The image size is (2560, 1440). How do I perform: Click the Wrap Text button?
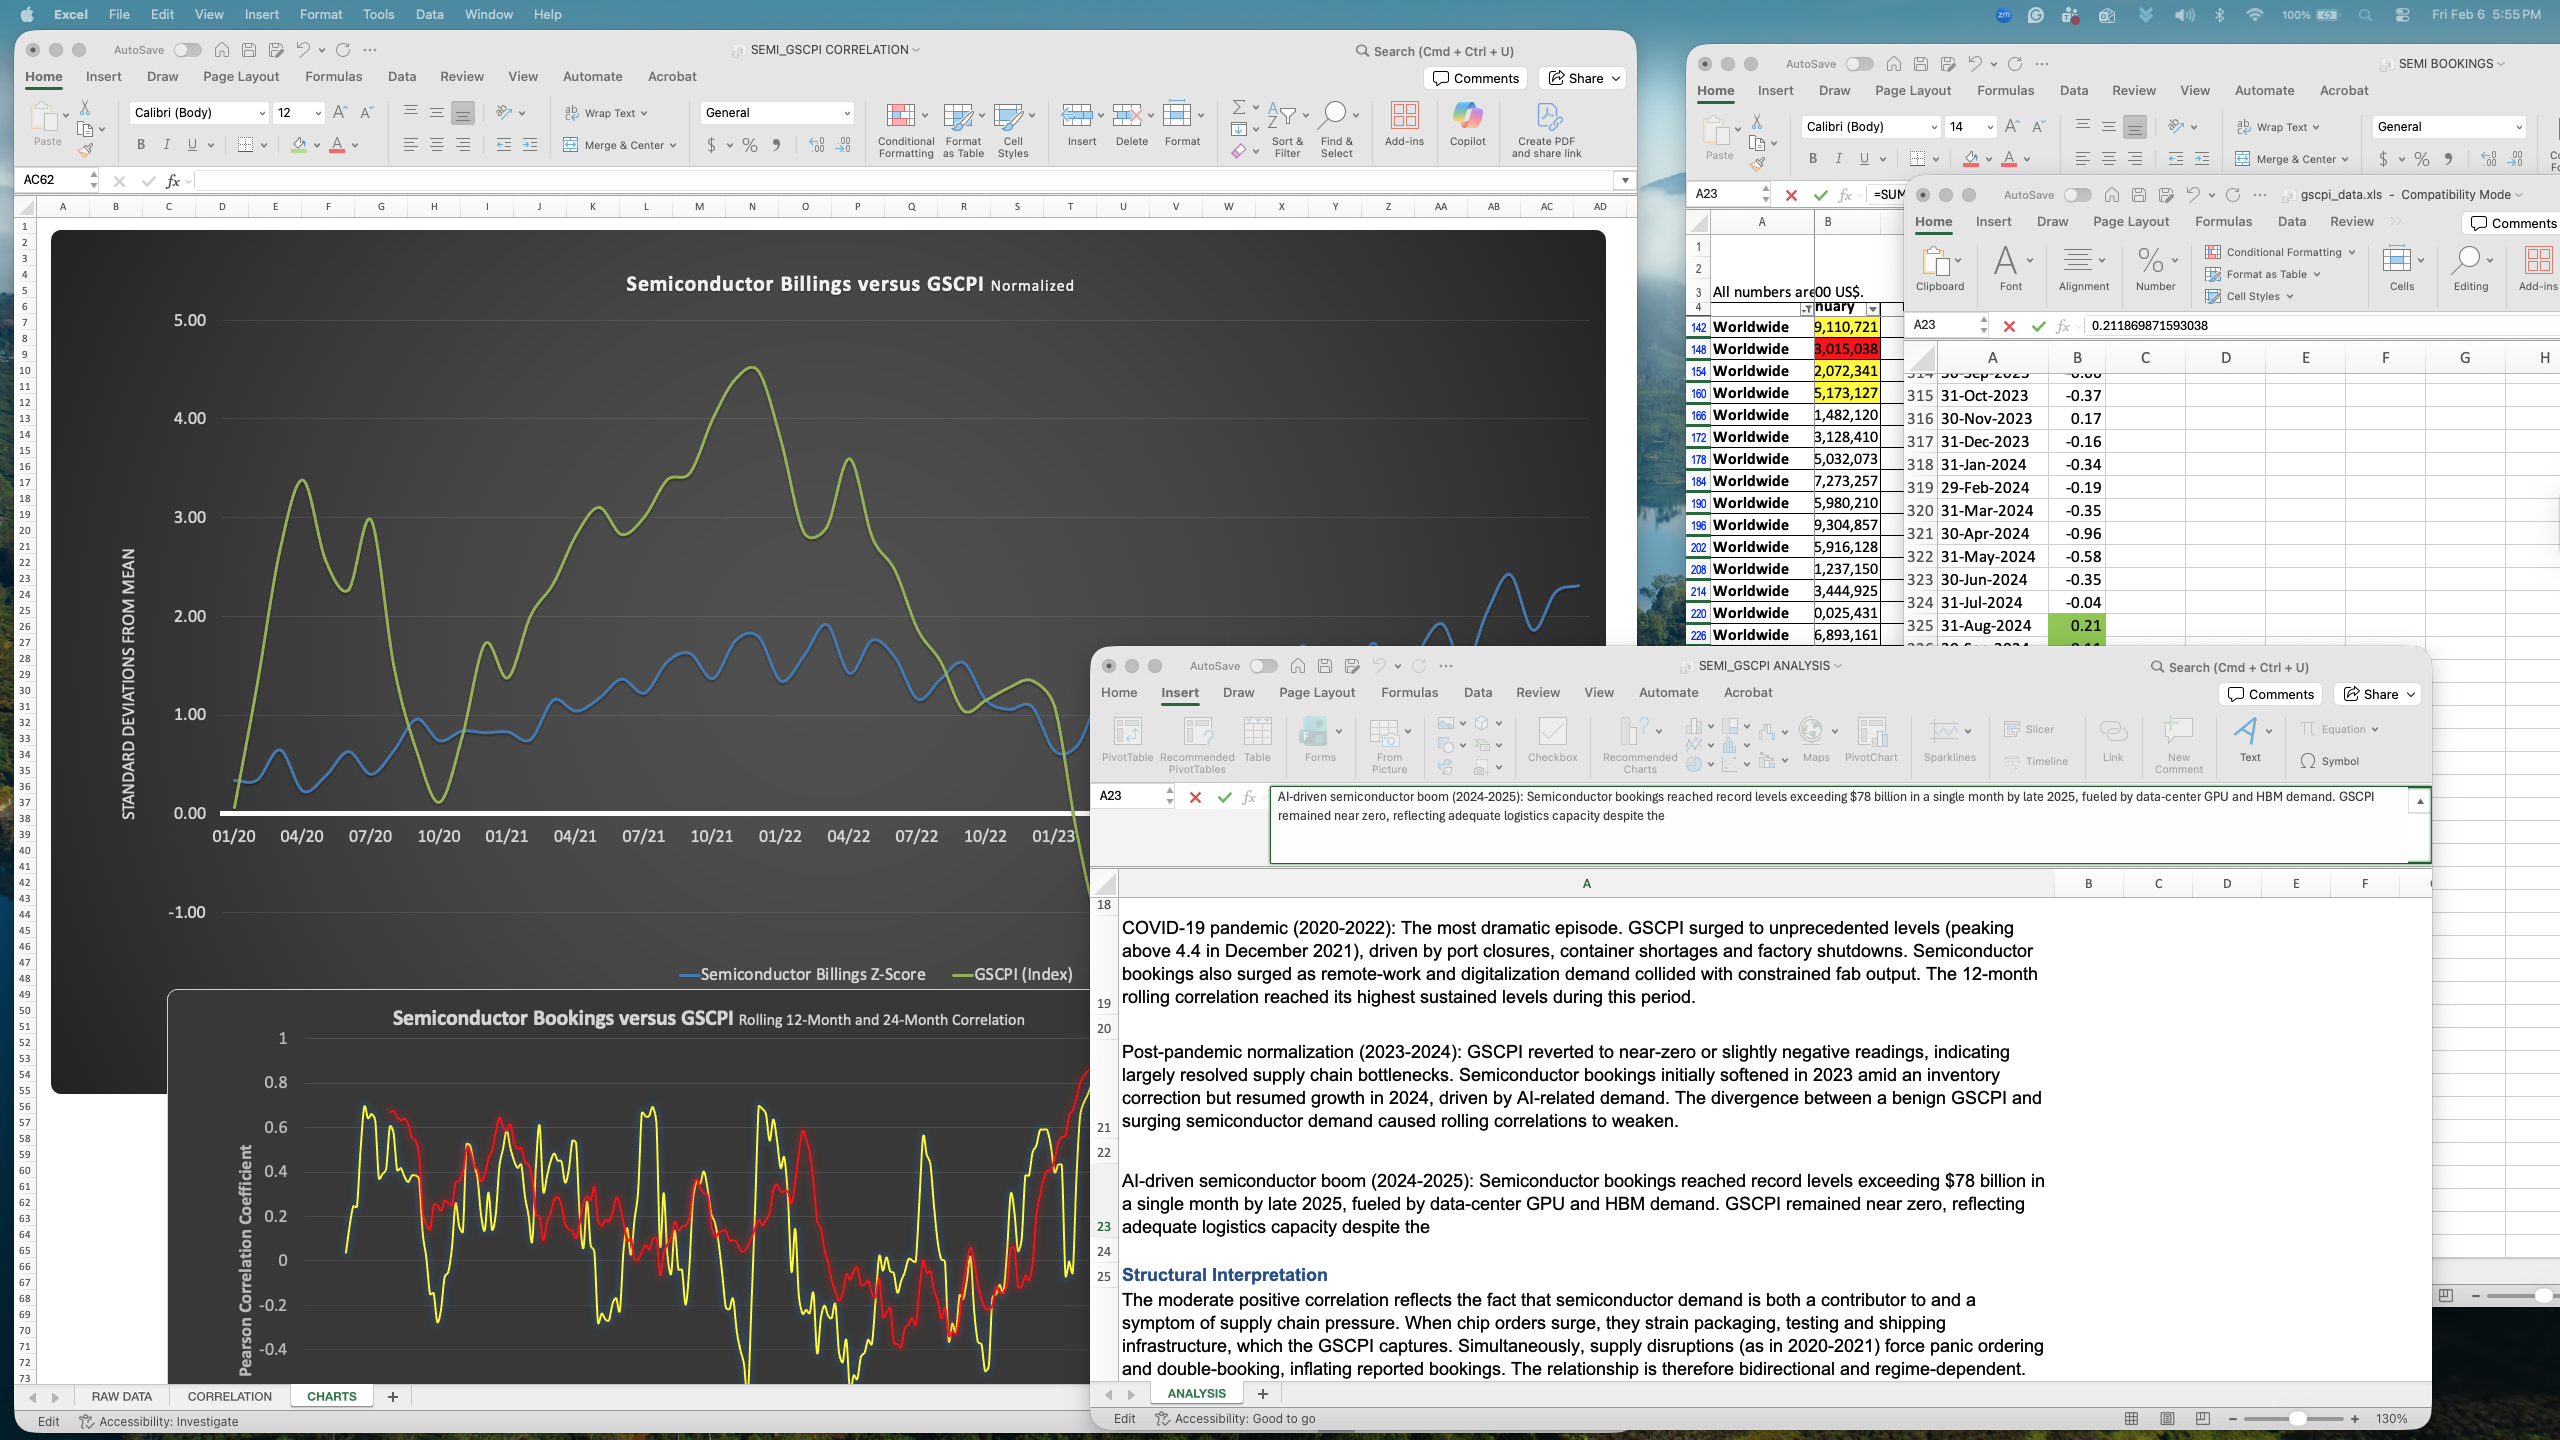[606, 113]
